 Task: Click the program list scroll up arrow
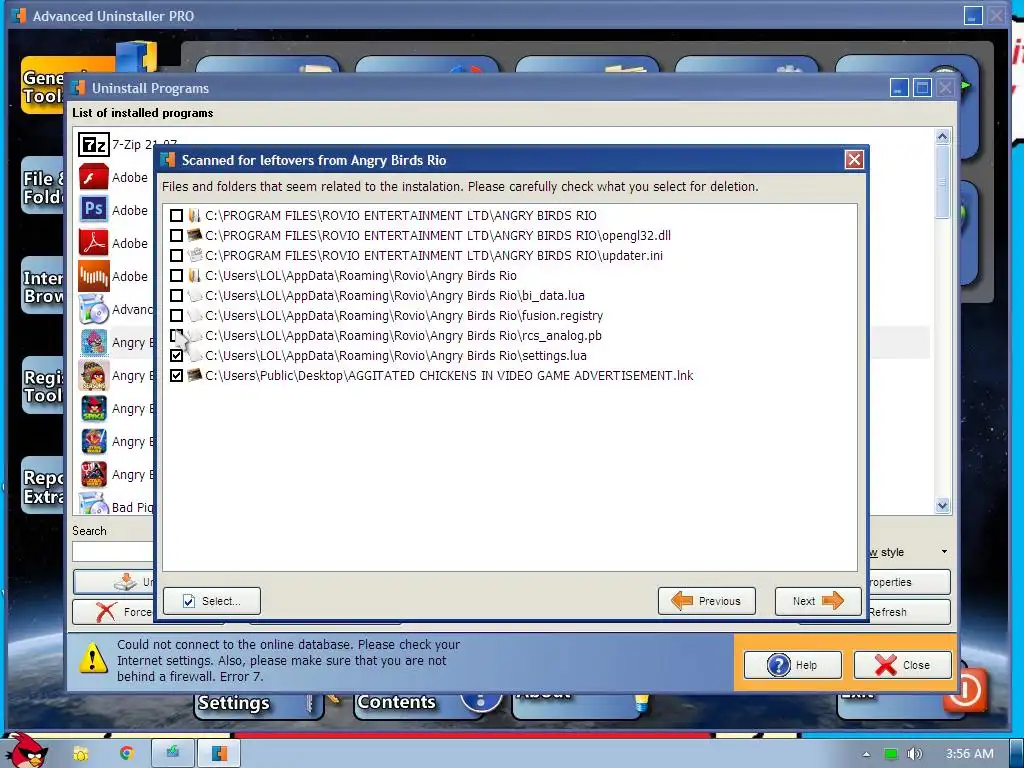click(x=942, y=136)
